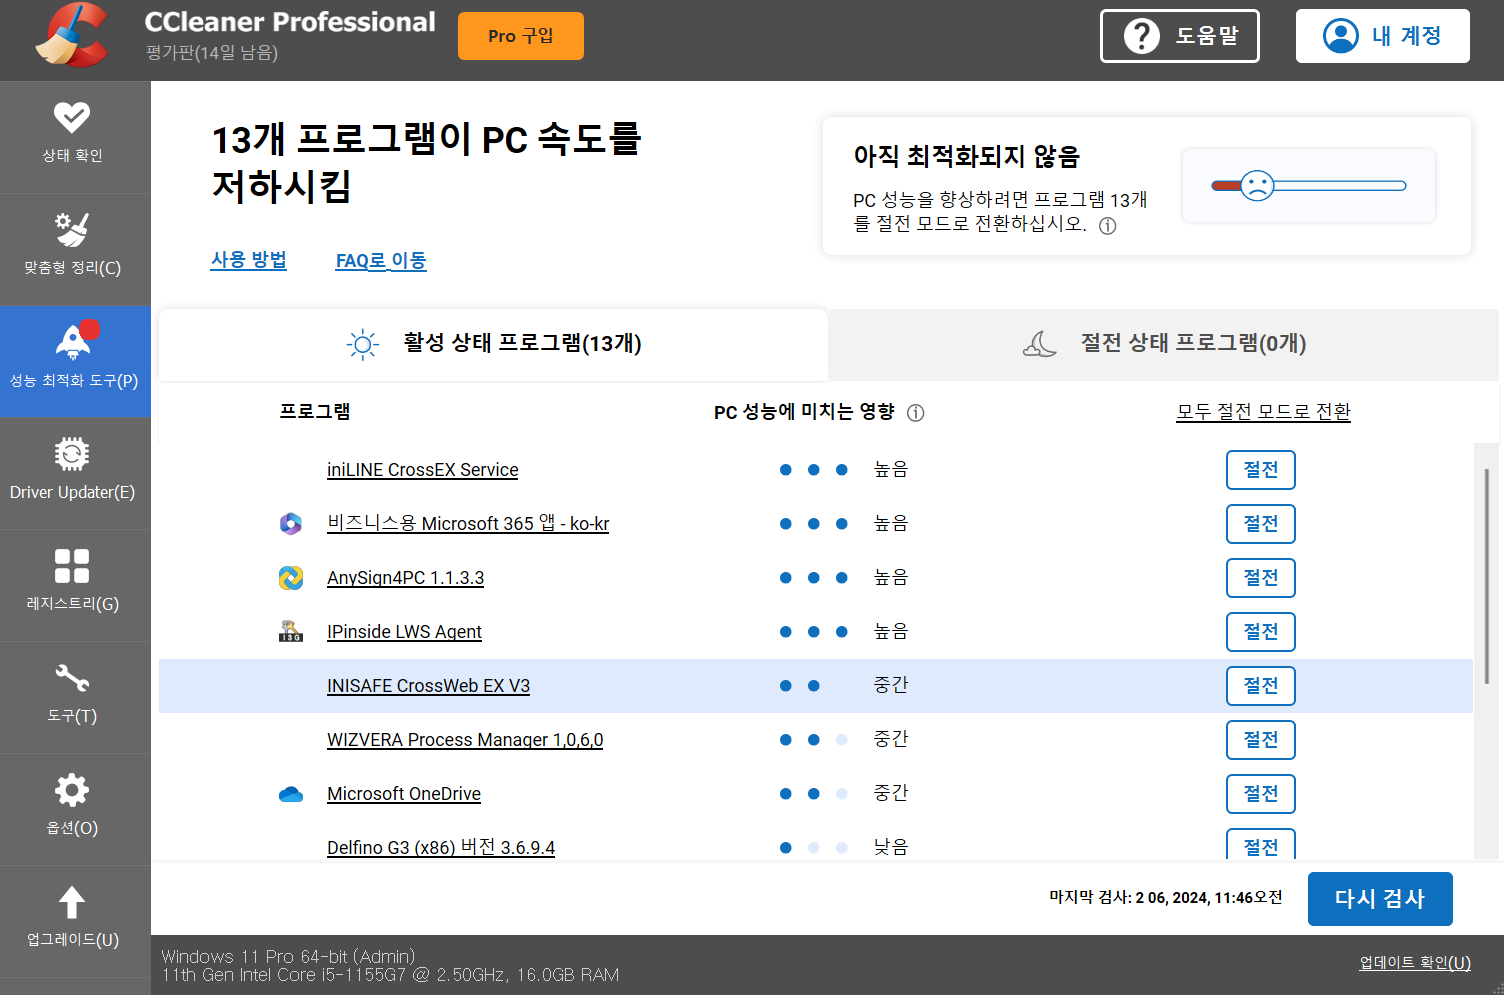Click the red notification badge on the rocket
Image resolution: width=1504 pixels, height=995 pixels.
pyautogui.click(x=90, y=329)
